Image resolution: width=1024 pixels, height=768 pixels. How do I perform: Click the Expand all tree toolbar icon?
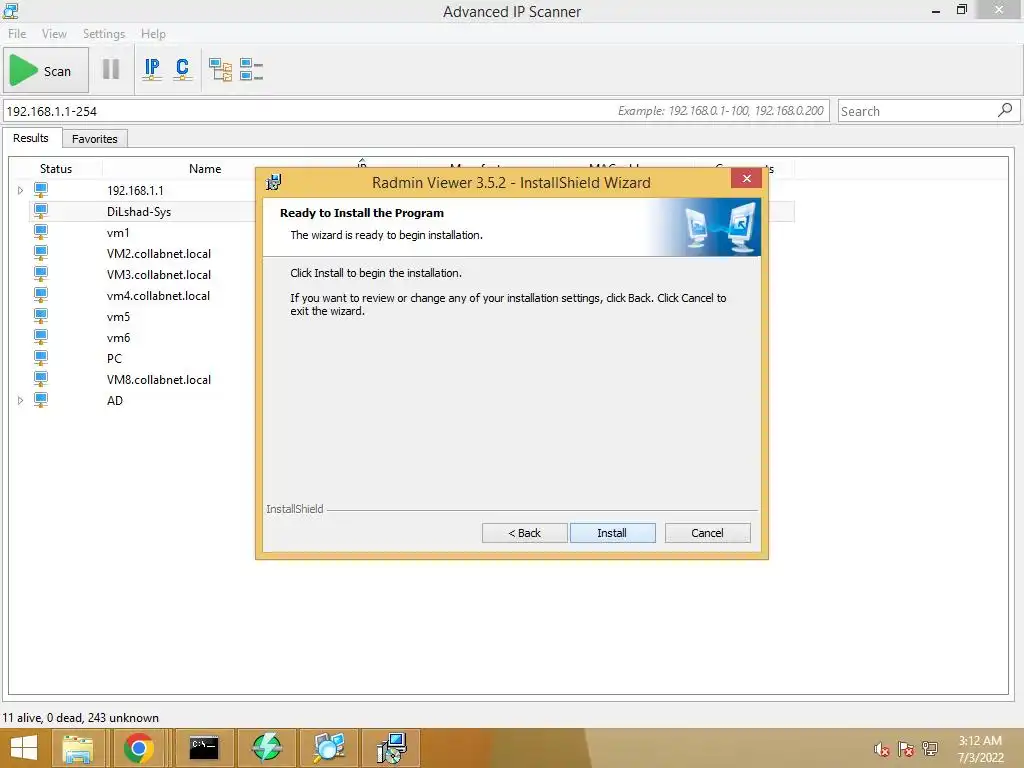(220, 69)
